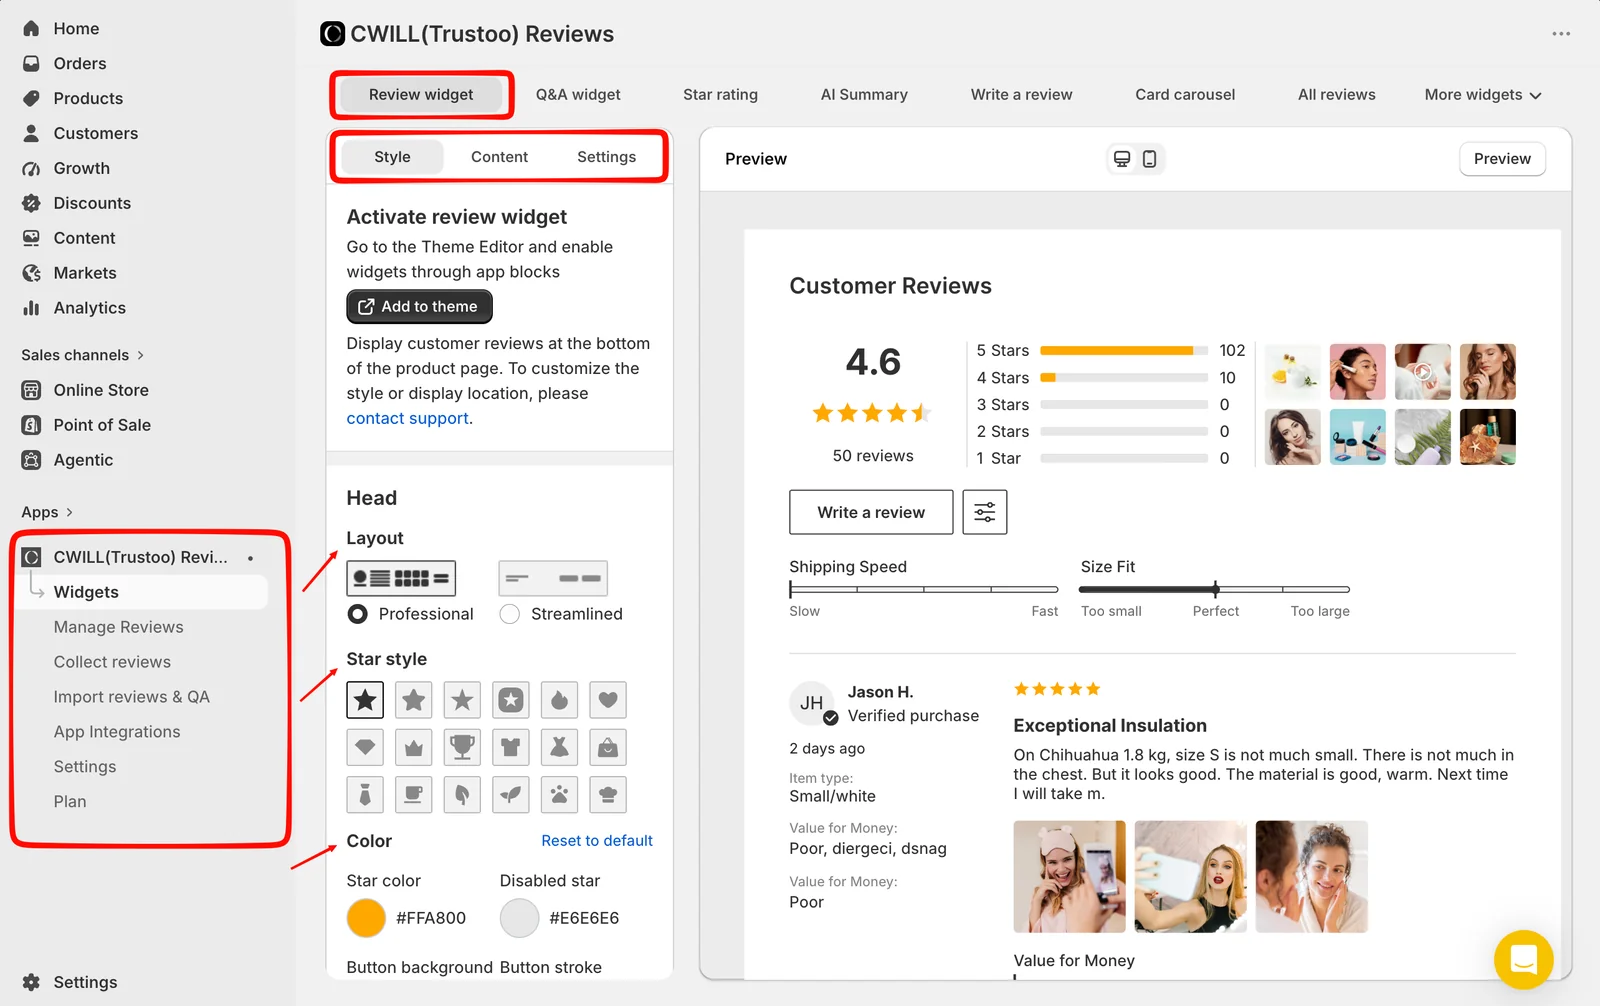Open Collect reviews in the sidebar
The height and width of the screenshot is (1006, 1600).
pos(112,662)
